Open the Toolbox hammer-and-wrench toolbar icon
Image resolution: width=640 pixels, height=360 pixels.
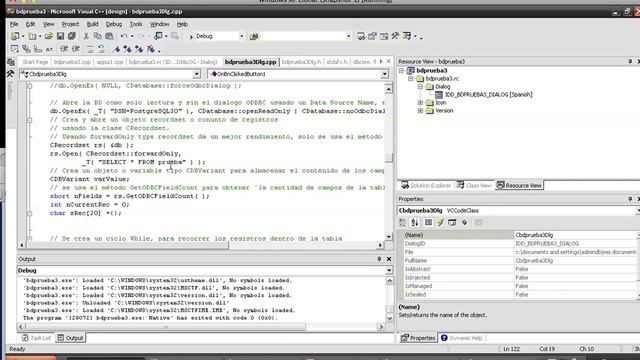pyautogui.click(x=395, y=36)
